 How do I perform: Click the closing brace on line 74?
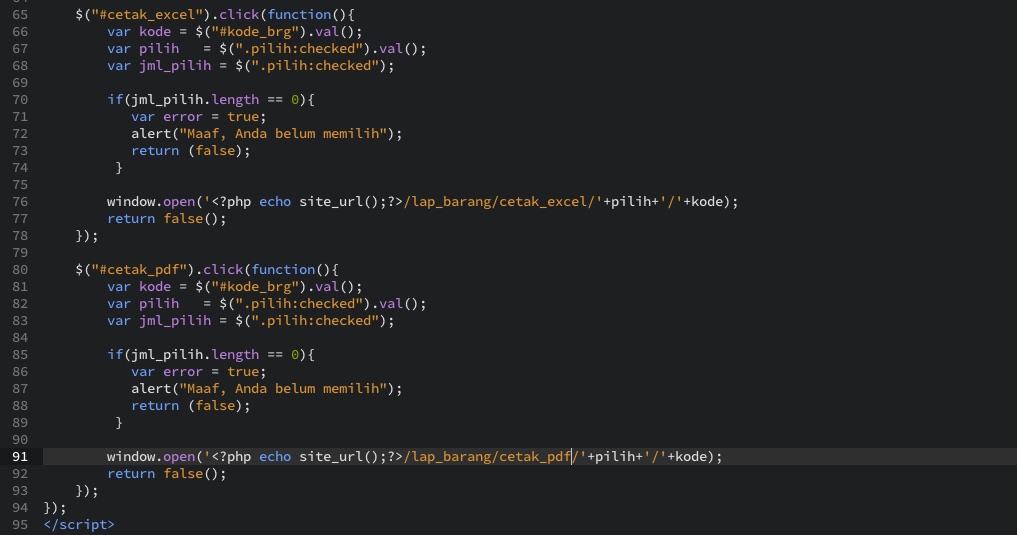point(119,167)
